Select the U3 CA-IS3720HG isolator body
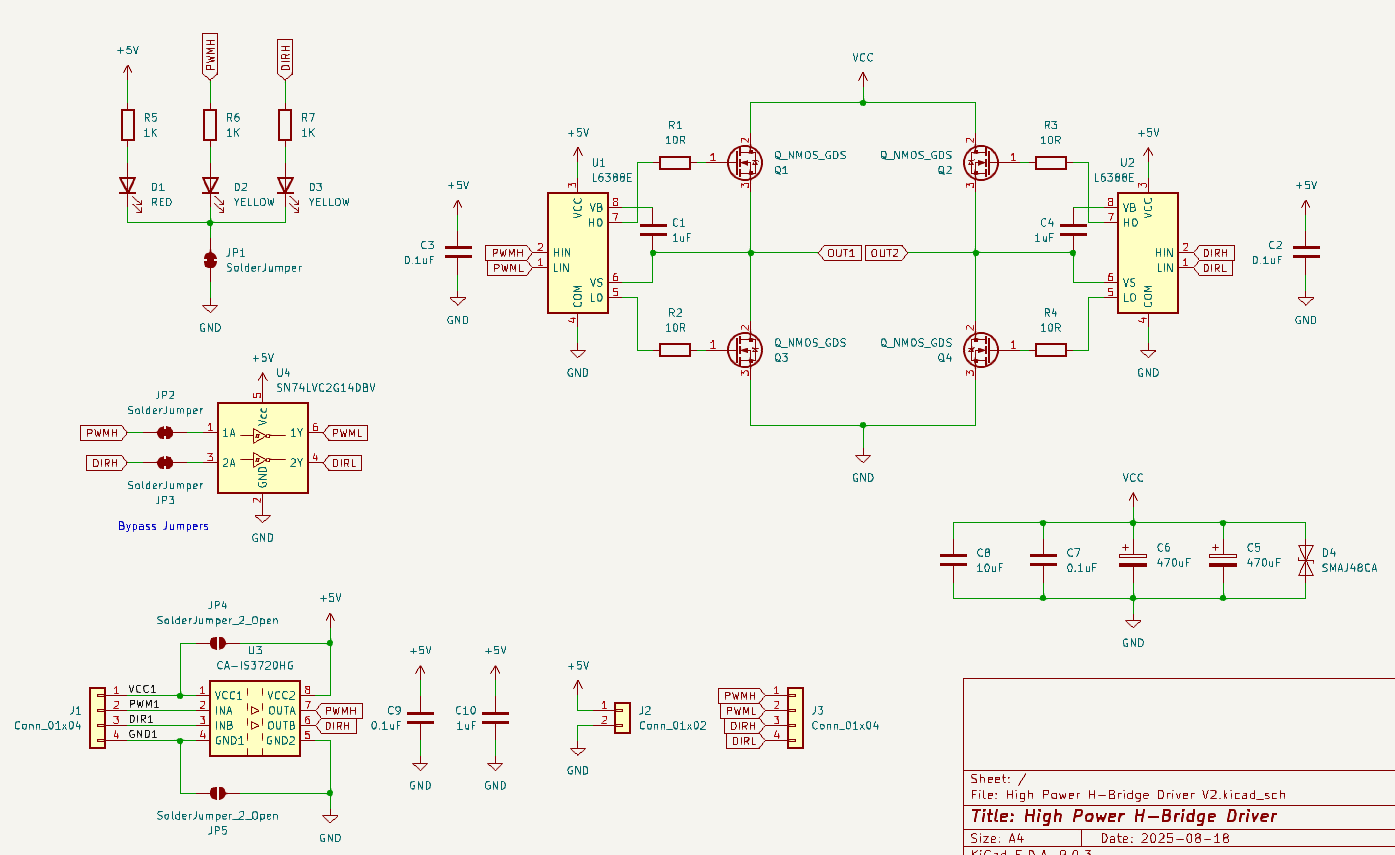The height and width of the screenshot is (855, 1395). [x=254, y=719]
